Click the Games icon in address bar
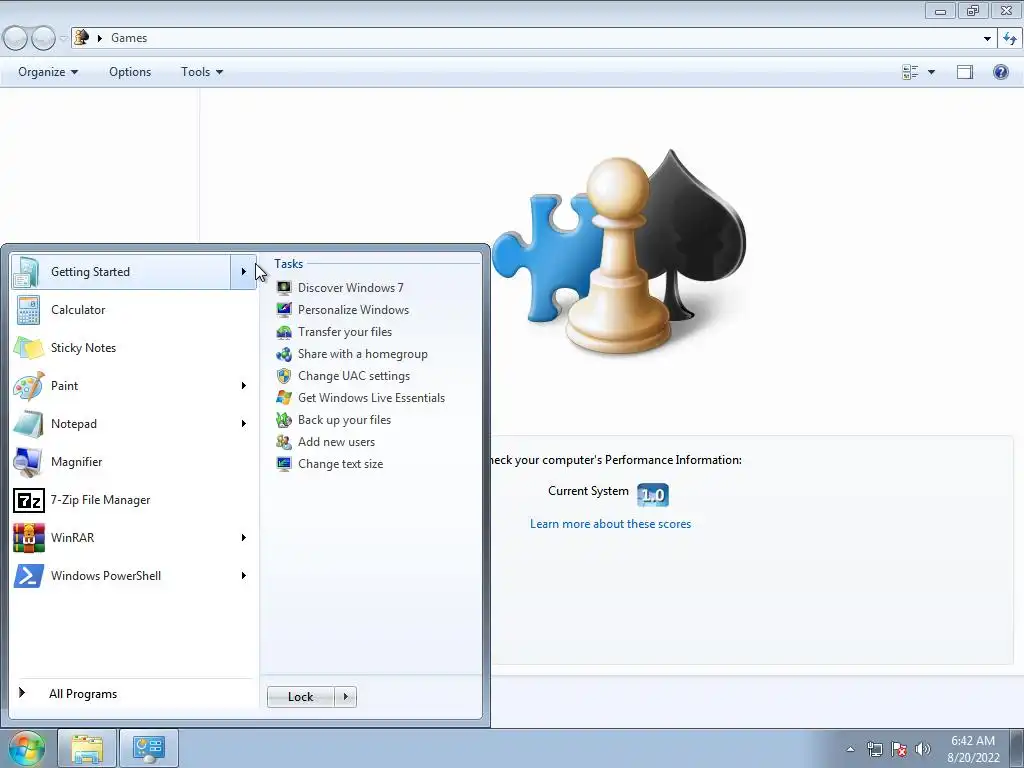 tap(82, 37)
